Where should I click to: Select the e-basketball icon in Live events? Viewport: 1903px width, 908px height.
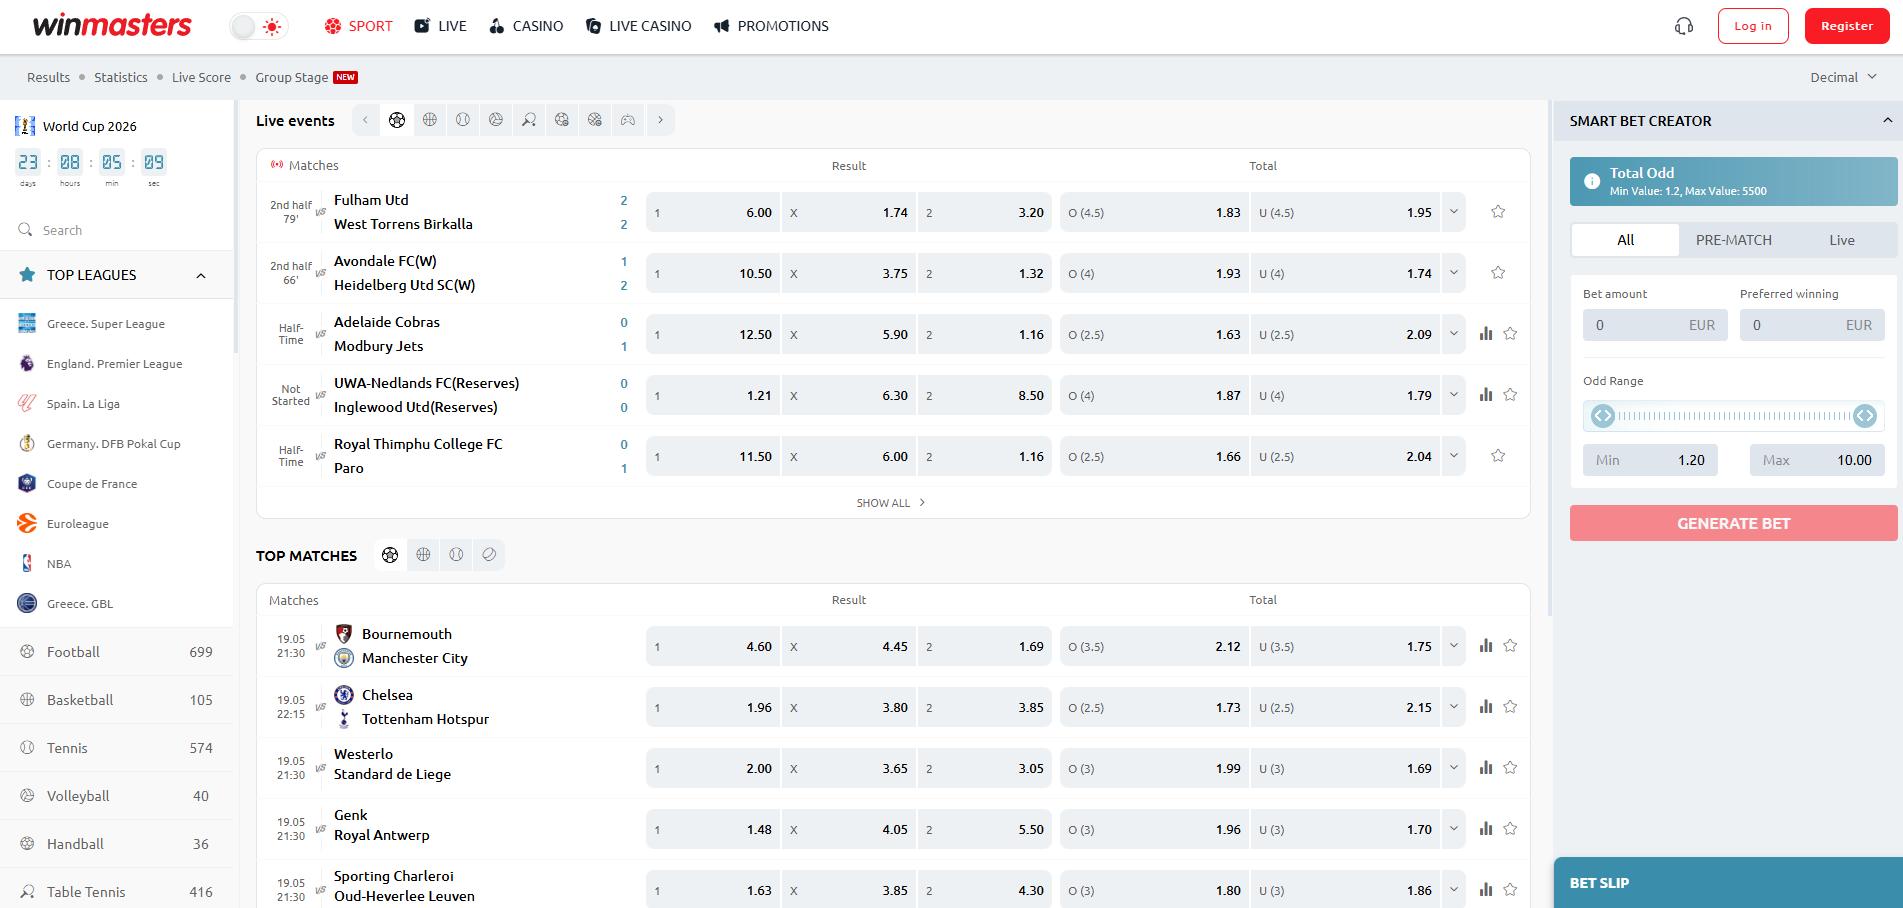tap(595, 120)
